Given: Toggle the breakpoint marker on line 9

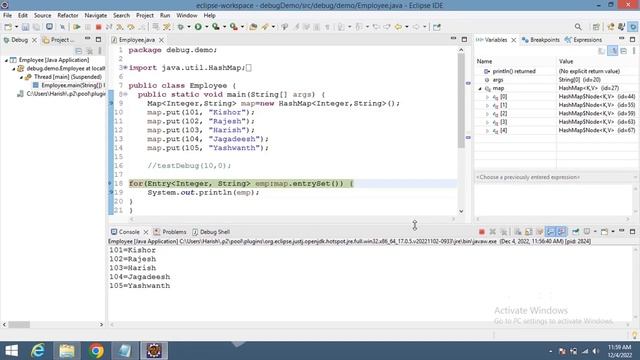Looking at the screenshot, I should pyautogui.click(x=111, y=103).
